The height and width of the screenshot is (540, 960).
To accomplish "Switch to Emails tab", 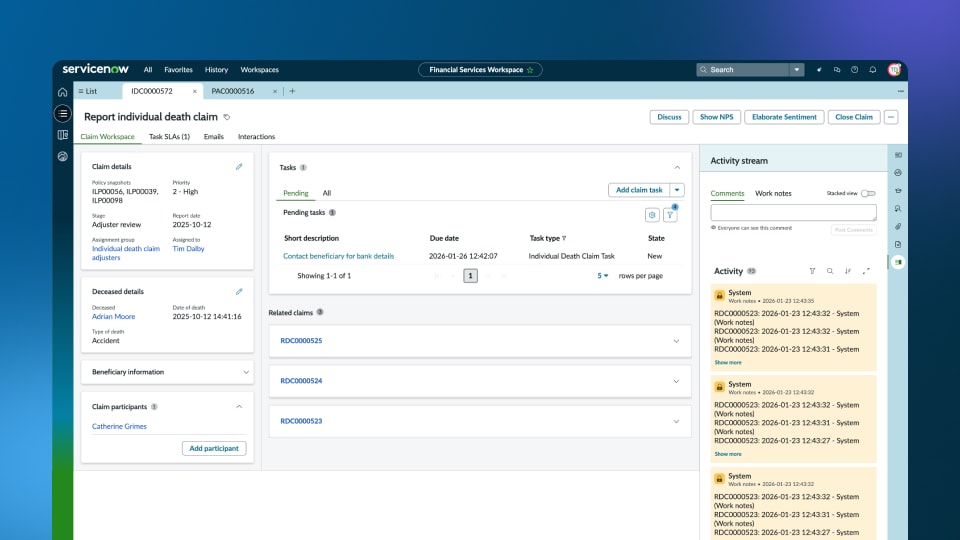I will click(x=214, y=137).
